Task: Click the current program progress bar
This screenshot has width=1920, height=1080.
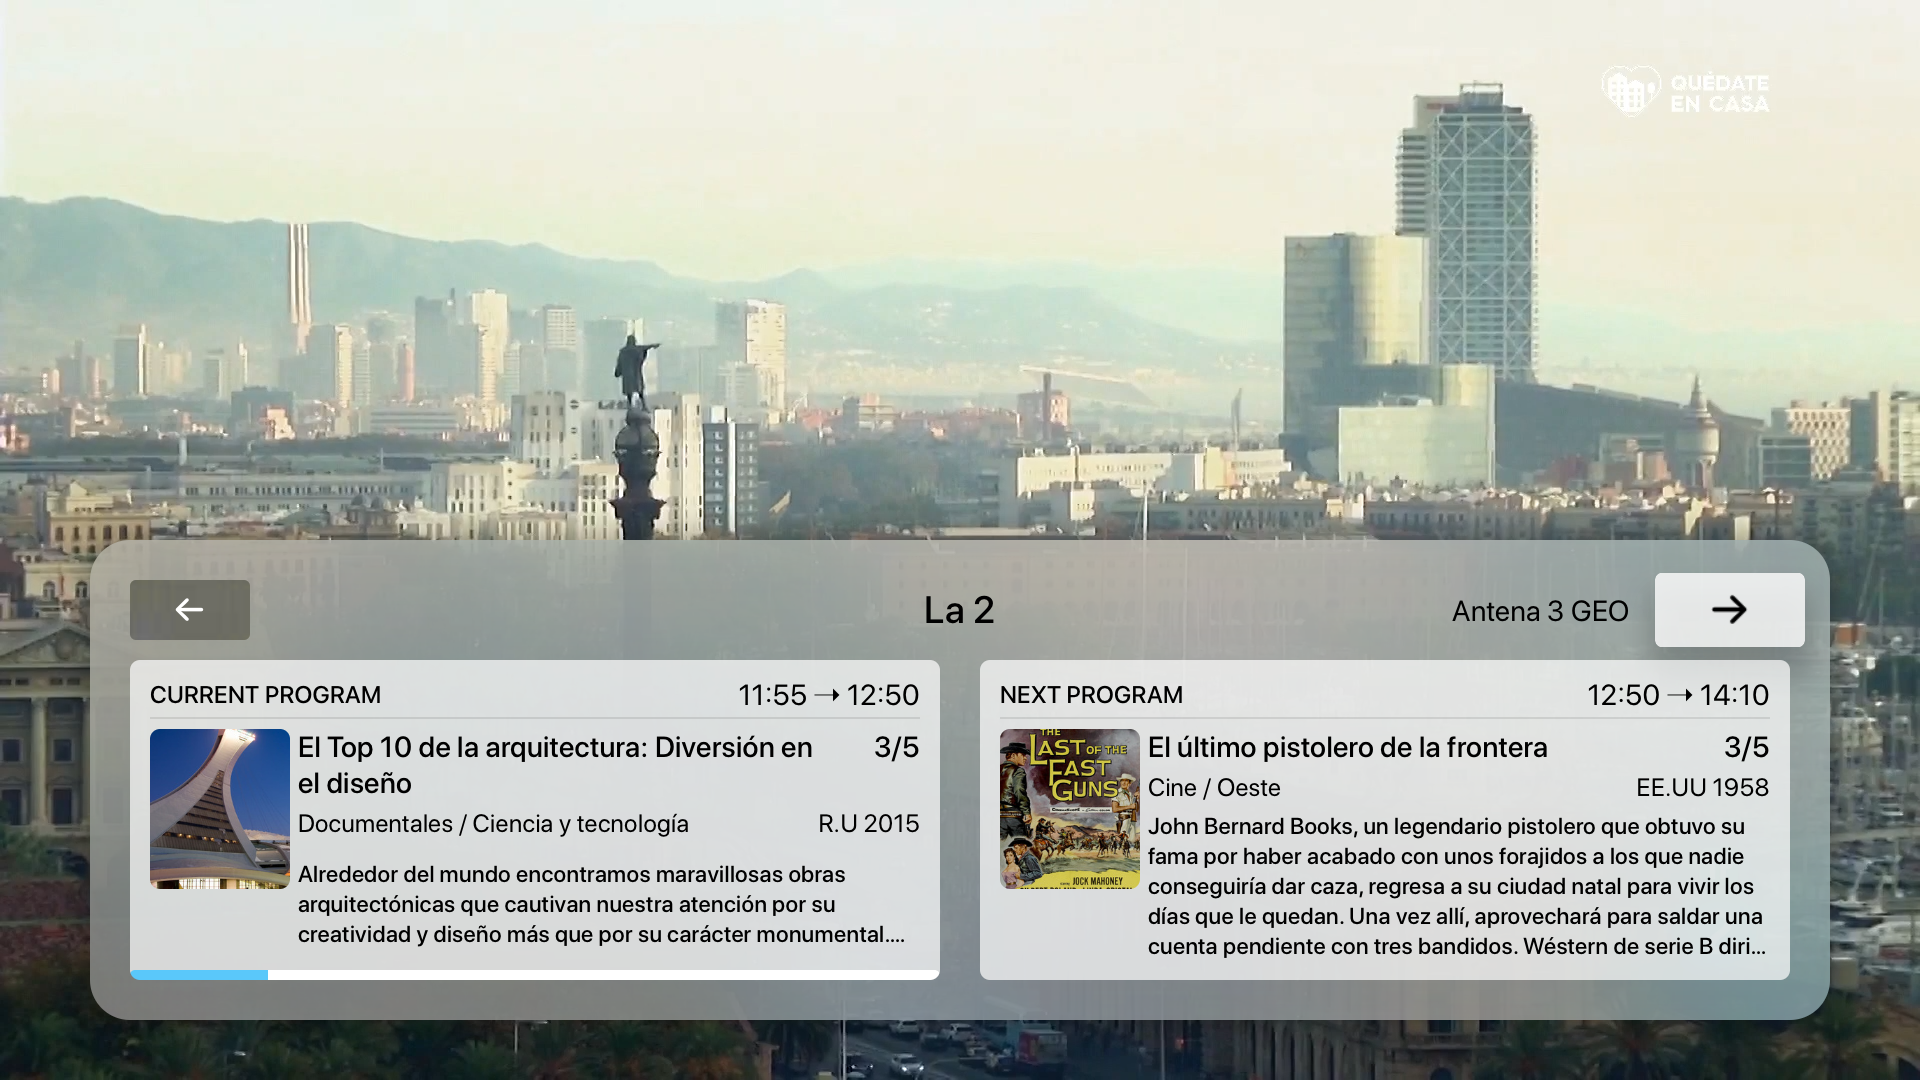Action: tap(535, 974)
